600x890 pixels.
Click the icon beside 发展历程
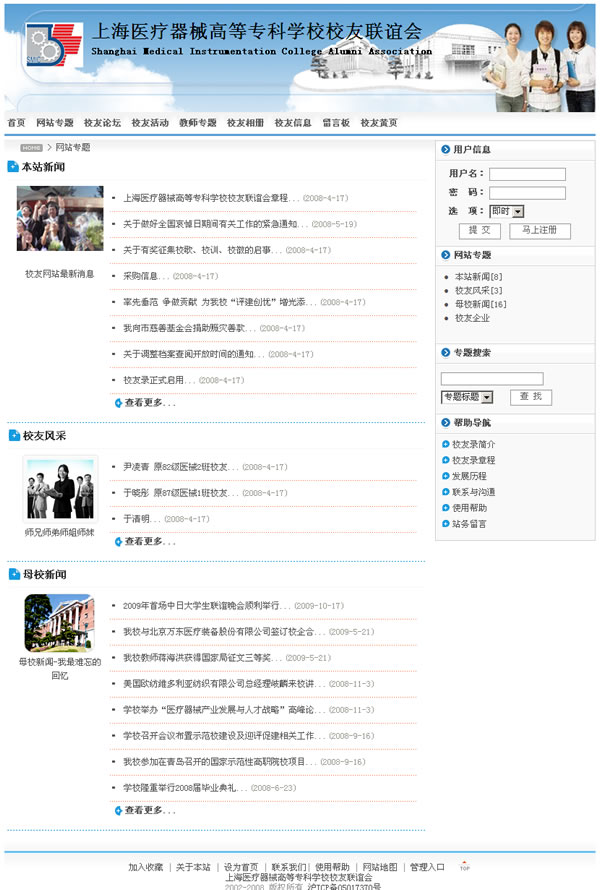(446, 476)
